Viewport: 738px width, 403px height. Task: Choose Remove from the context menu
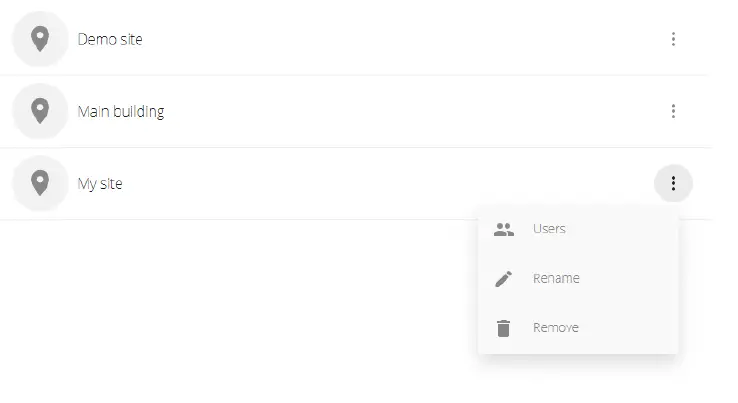[x=556, y=328]
